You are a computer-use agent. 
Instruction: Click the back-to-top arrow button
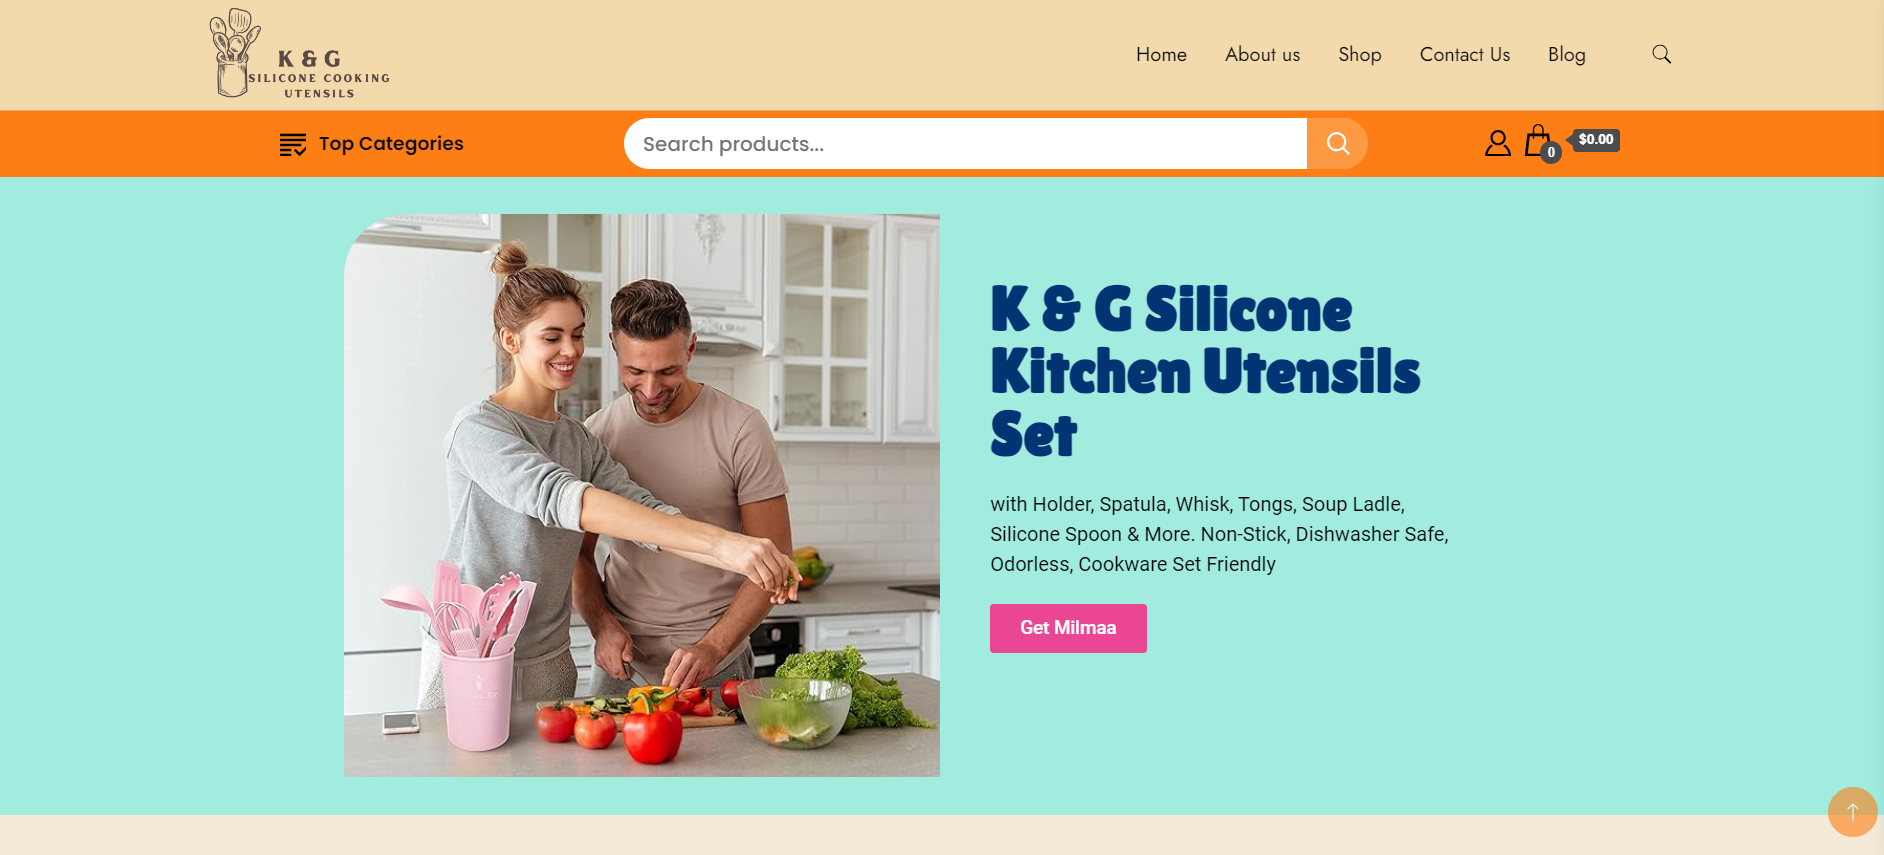pos(1852,811)
